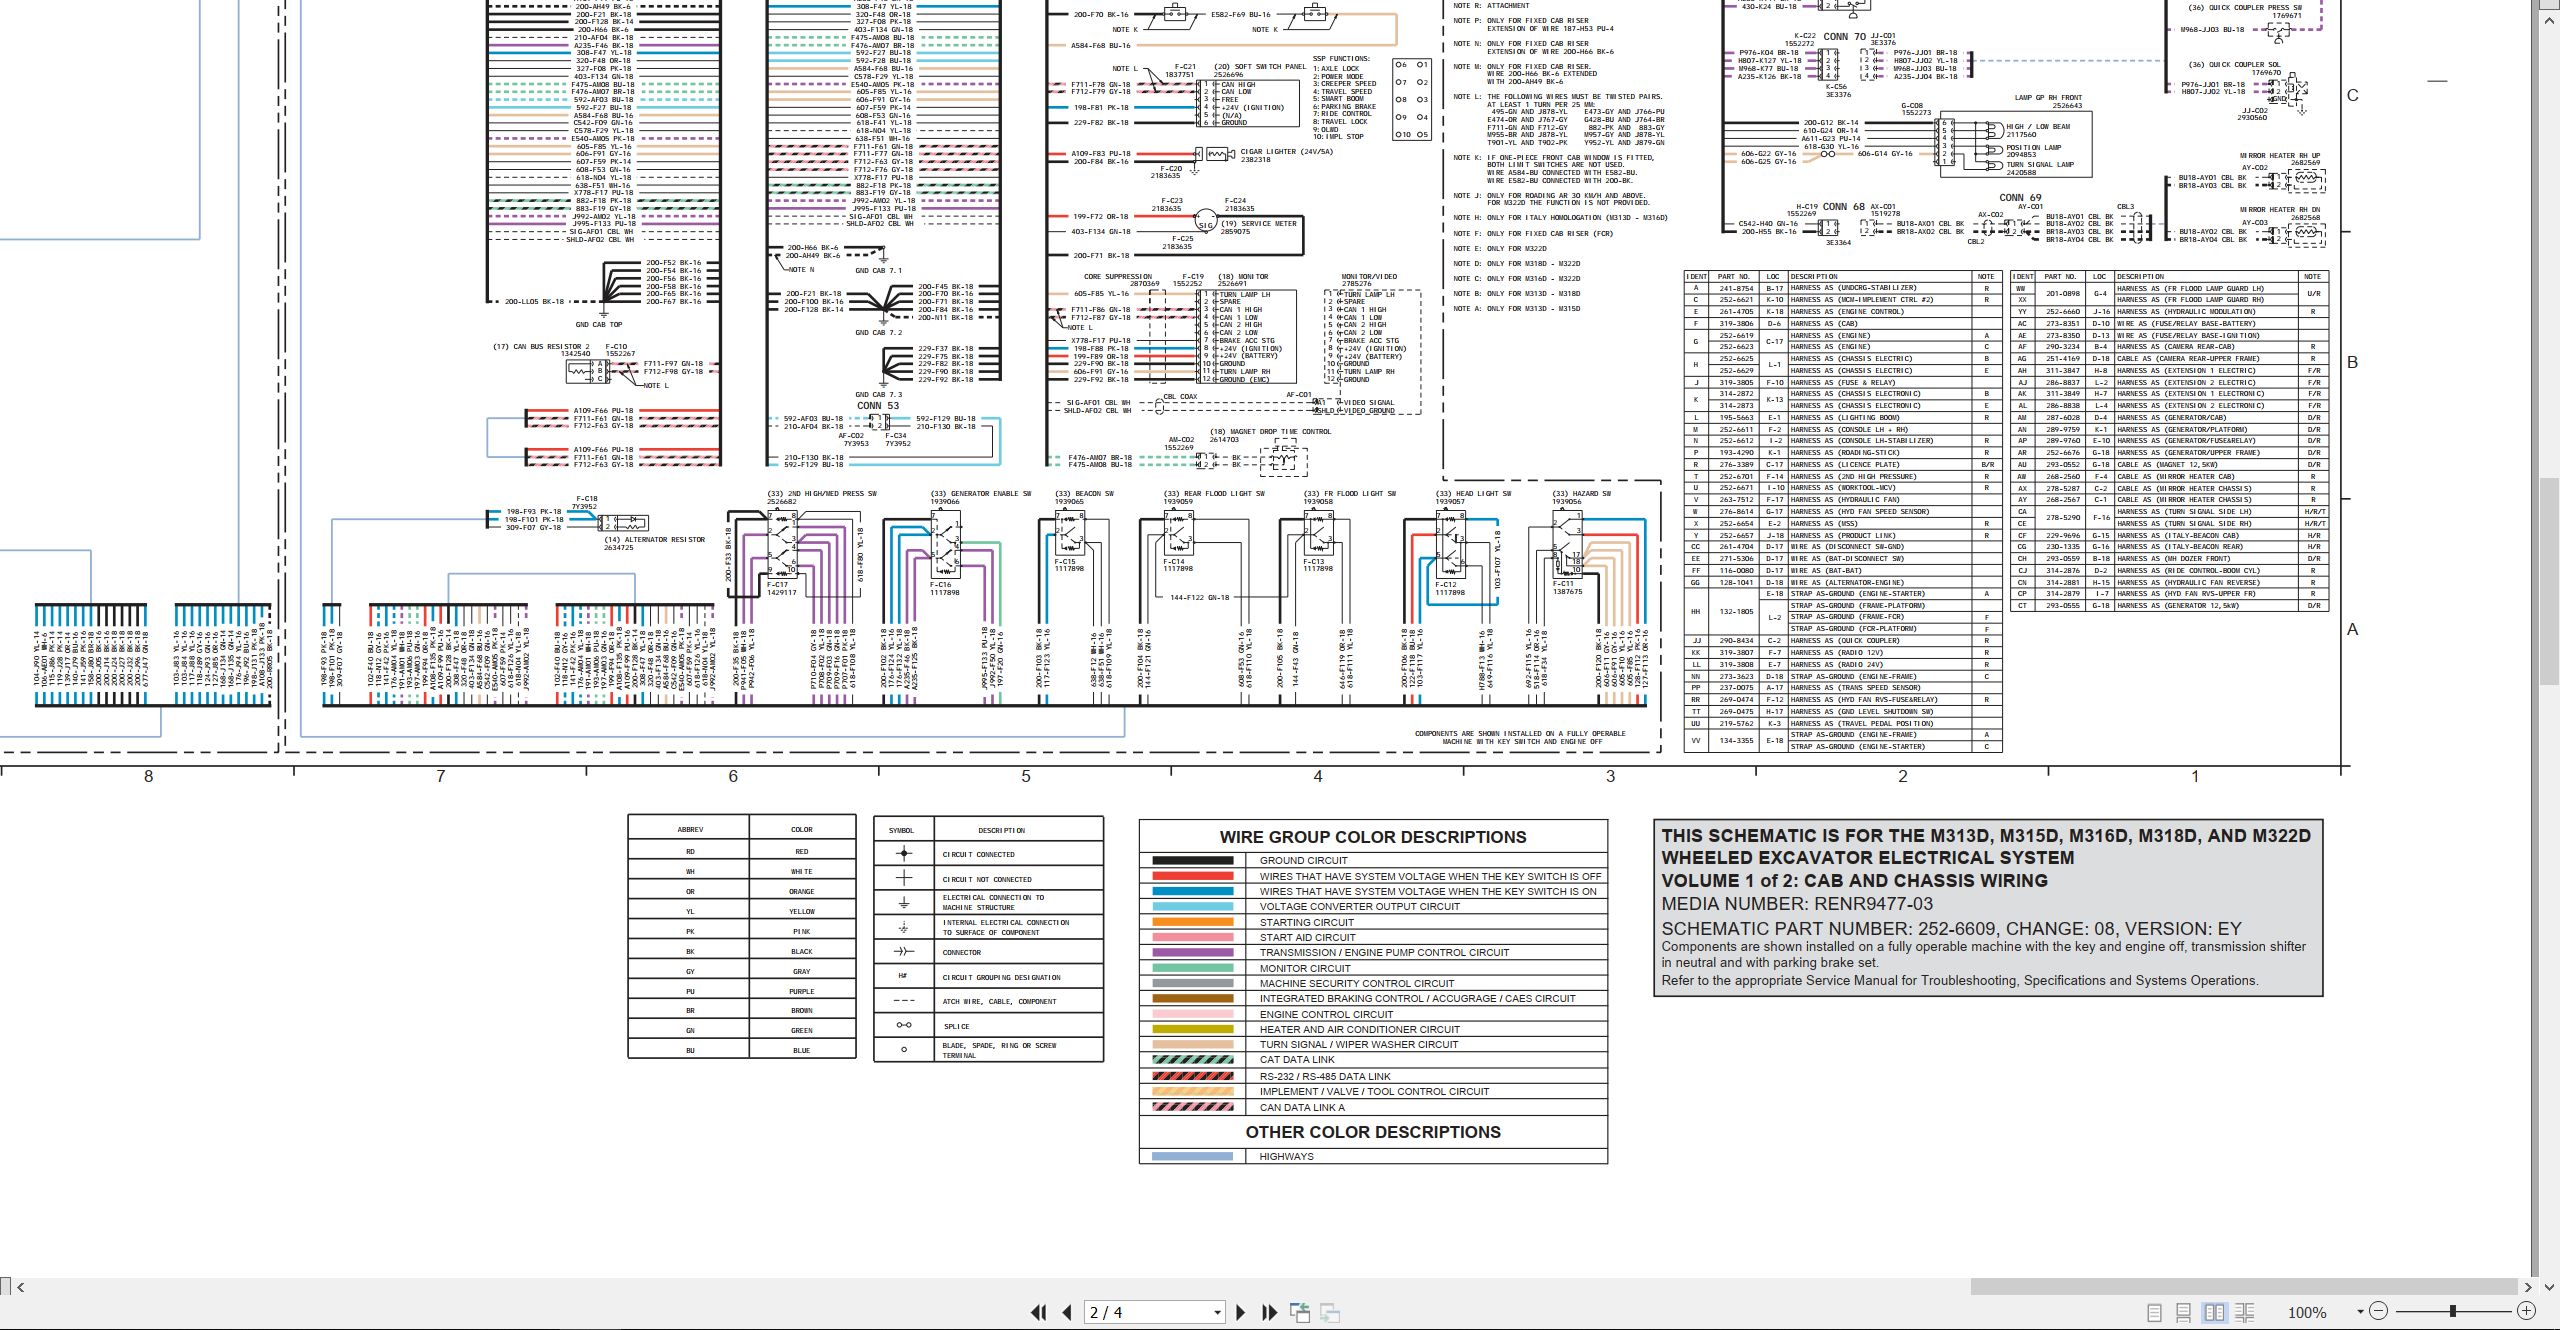Click the previous view icon

coord(1300,1312)
